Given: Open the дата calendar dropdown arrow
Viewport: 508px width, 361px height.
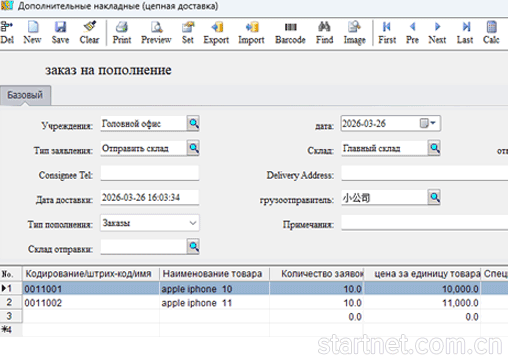Looking at the screenshot, I should click(433, 123).
